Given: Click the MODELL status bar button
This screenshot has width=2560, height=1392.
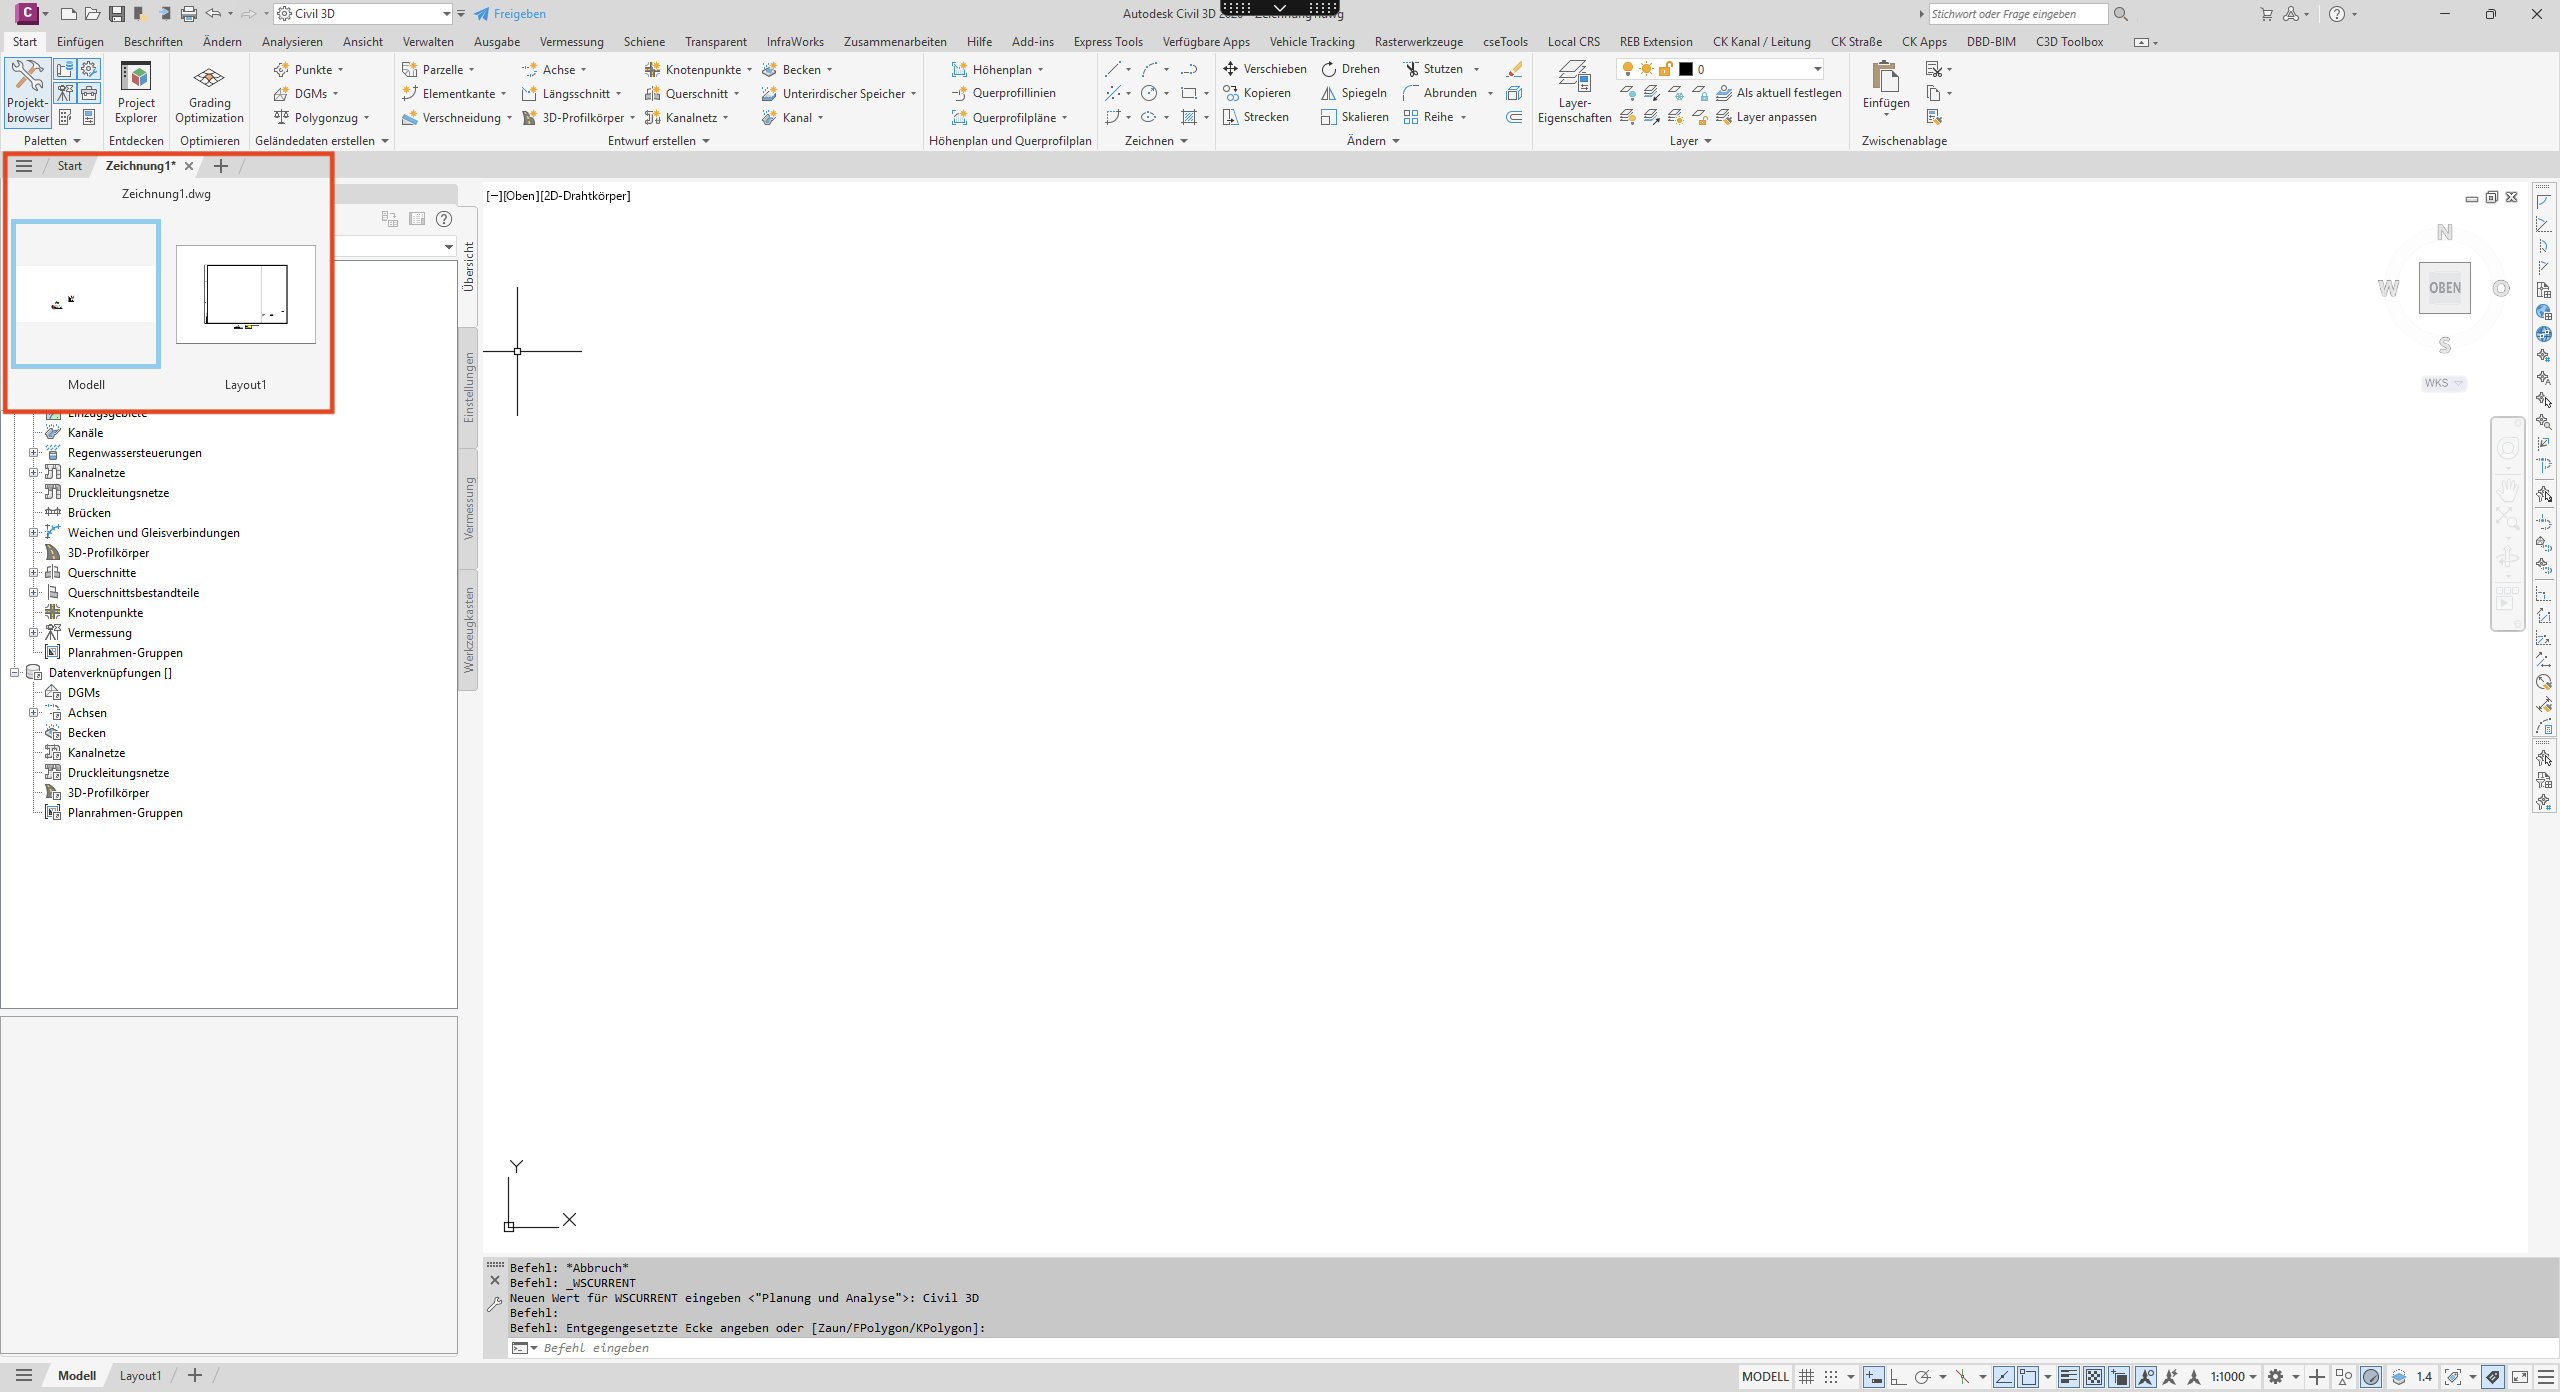Looking at the screenshot, I should (x=1765, y=1377).
